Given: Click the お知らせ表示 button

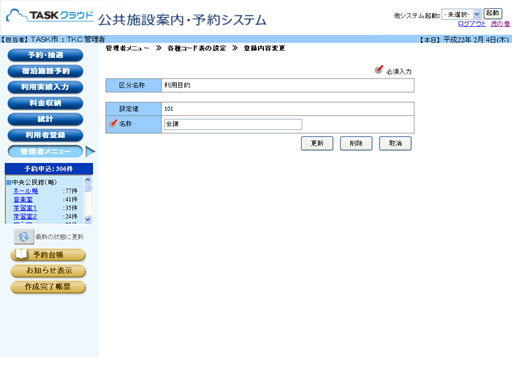Looking at the screenshot, I should point(48,271).
